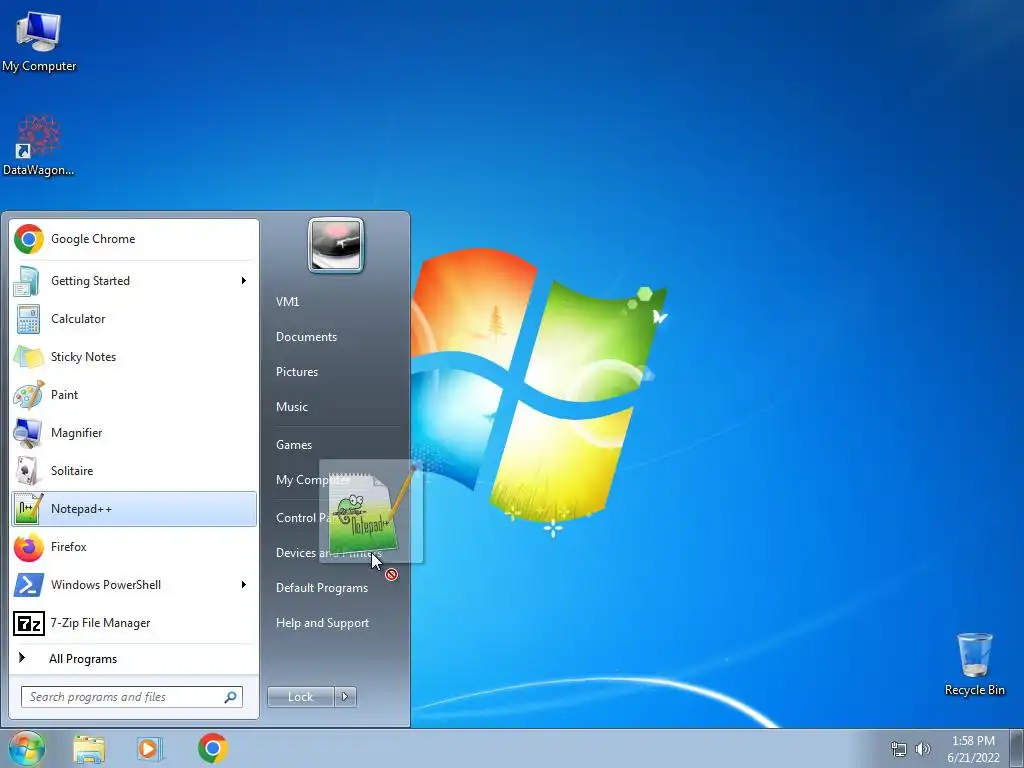Click the Start orb button
The height and width of the screenshot is (768, 1024).
27,748
